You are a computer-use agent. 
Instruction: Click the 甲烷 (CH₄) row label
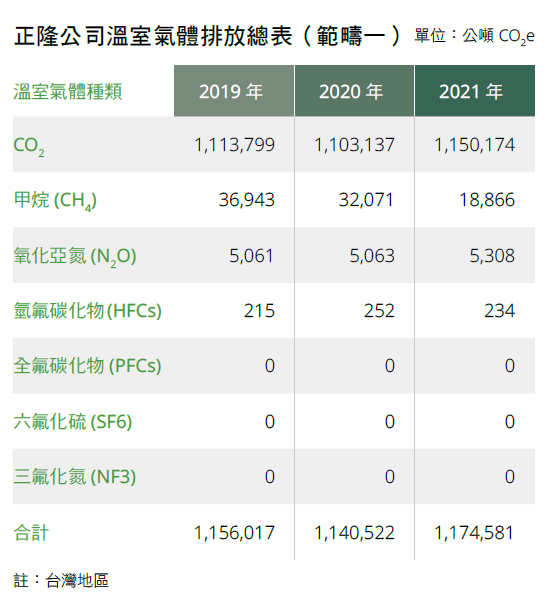[55, 201]
